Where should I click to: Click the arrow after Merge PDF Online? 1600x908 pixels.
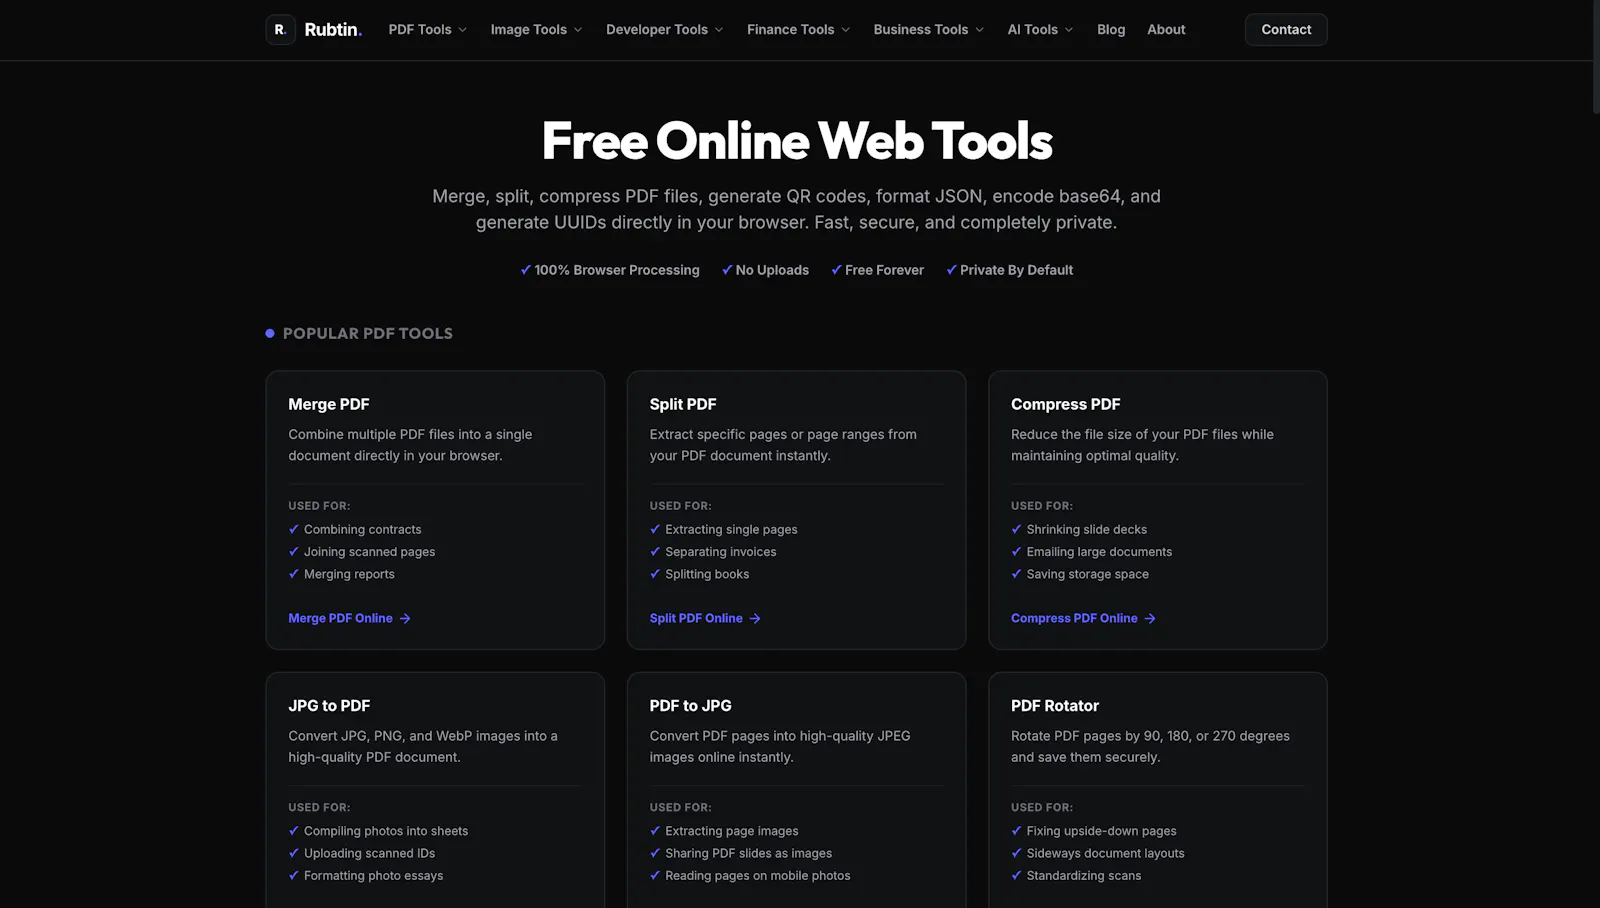click(x=405, y=619)
